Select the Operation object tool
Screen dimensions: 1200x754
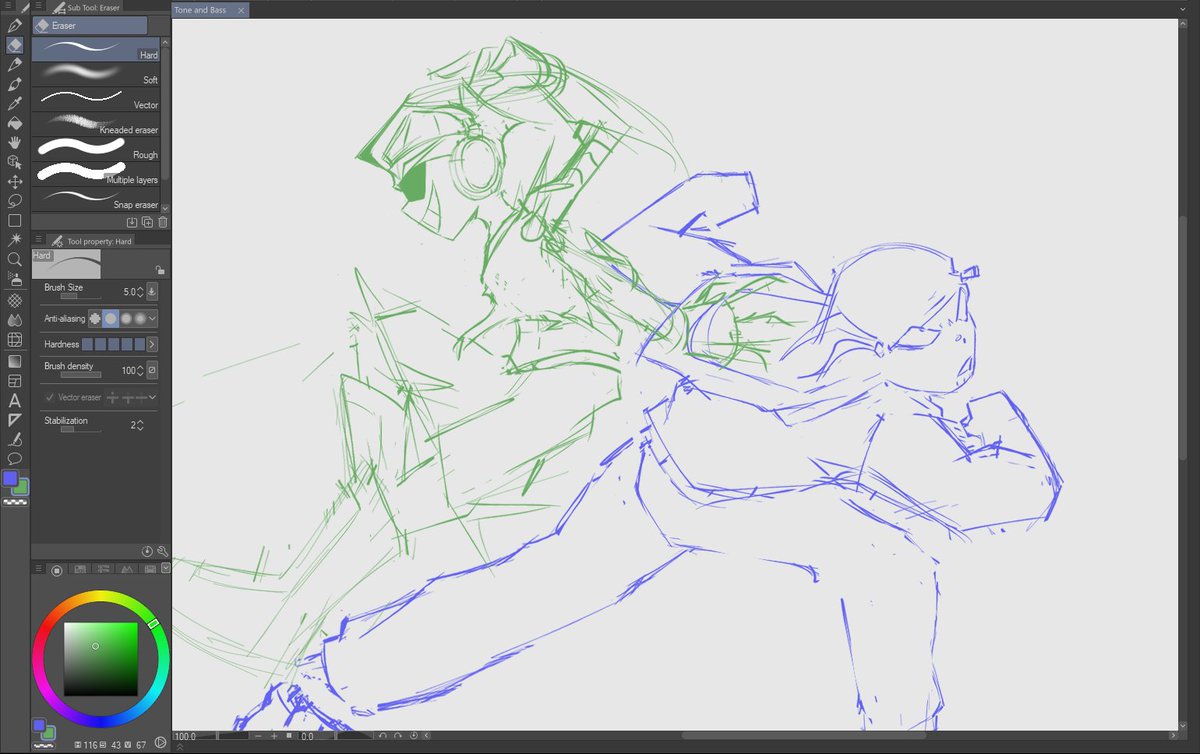click(14, 162)
